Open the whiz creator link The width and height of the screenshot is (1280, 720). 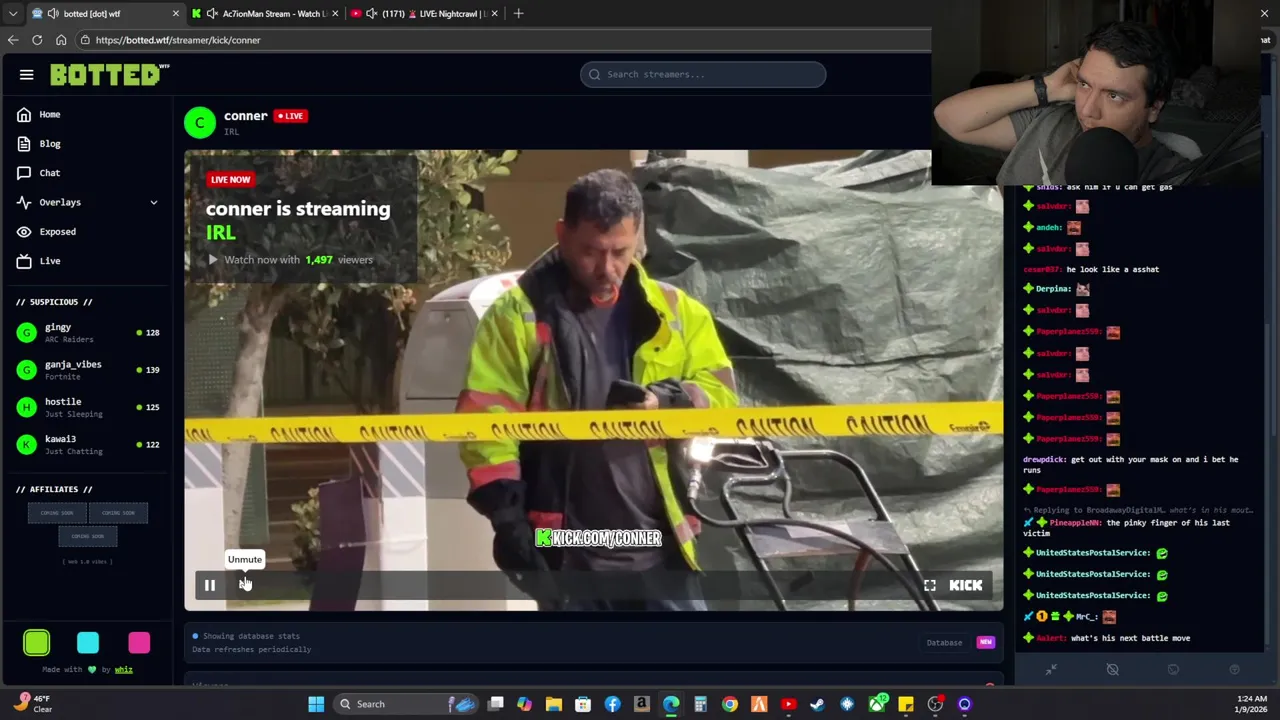[x=123, y=670]
